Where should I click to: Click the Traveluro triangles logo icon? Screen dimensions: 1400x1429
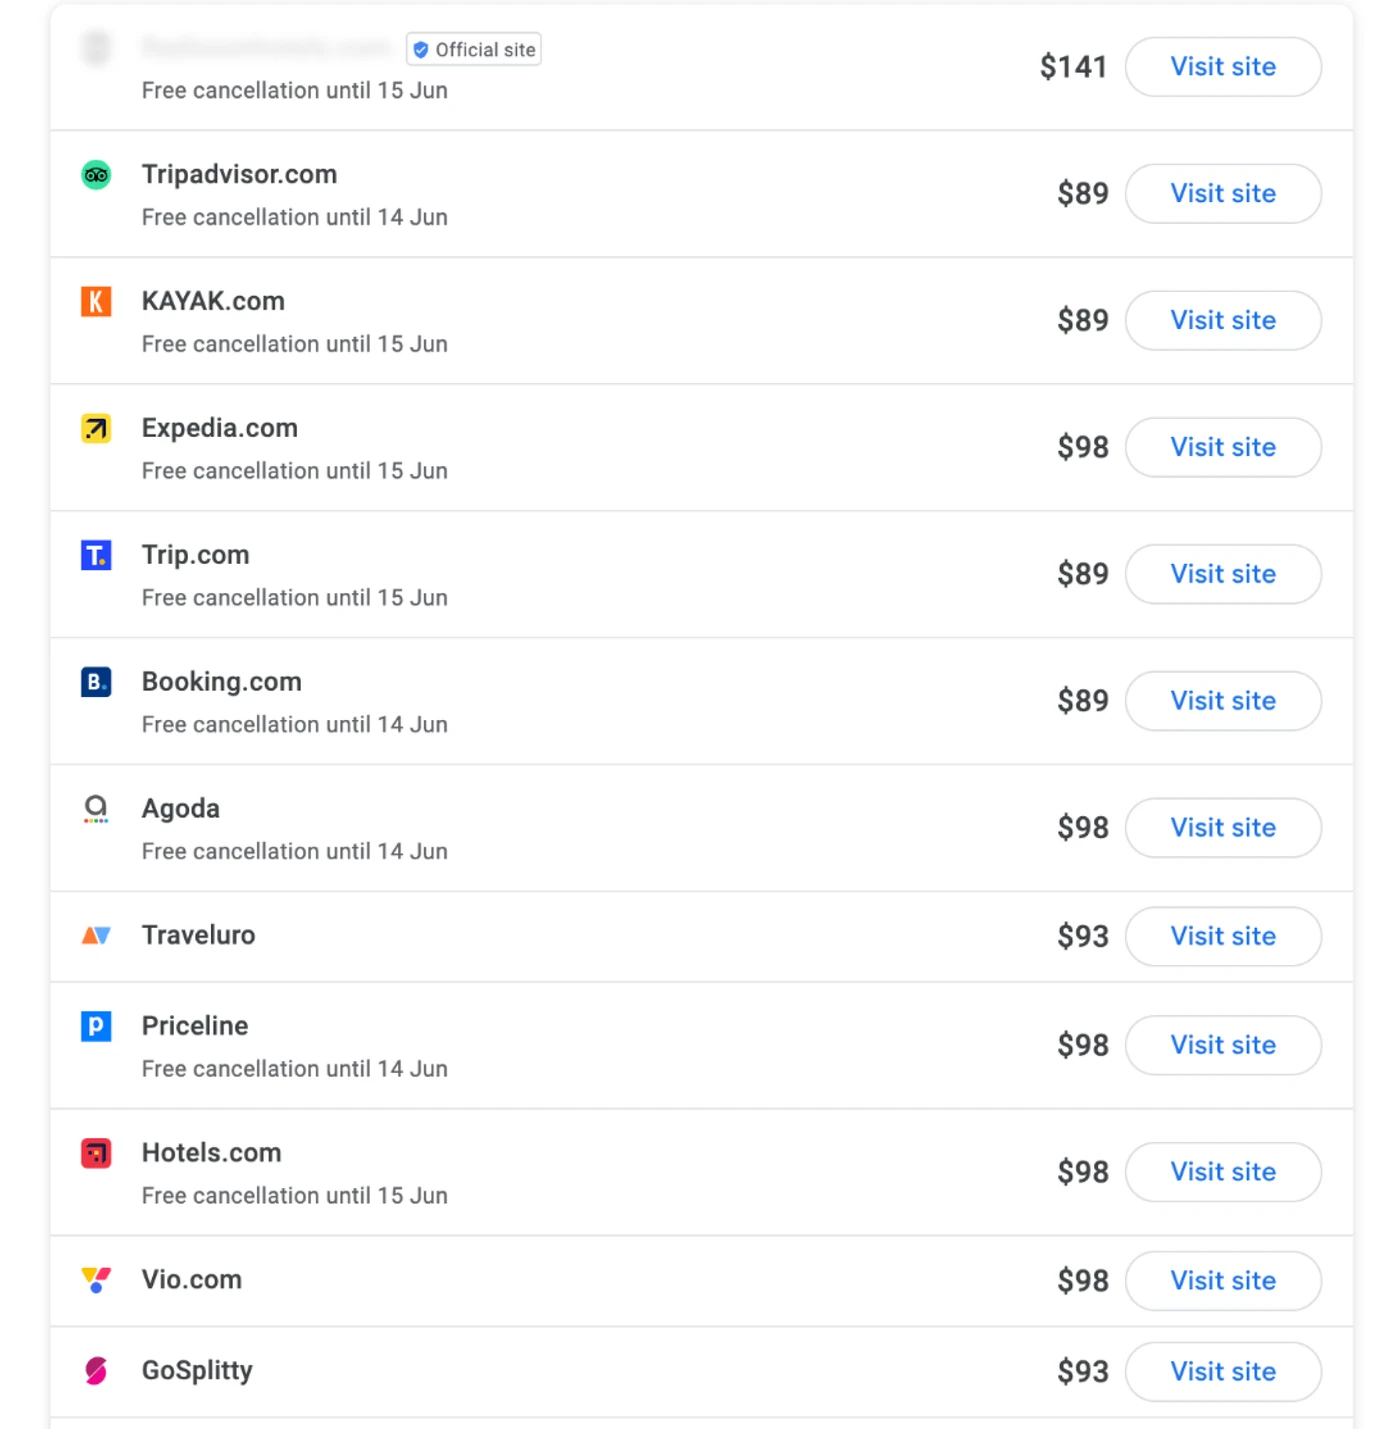(95, 935)
